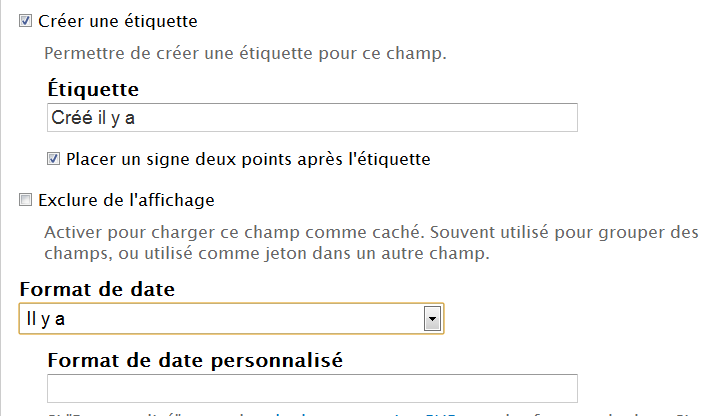Click the 'Format de date personnalisé' heading
This screenshot has height=416, width=708.
(x=195, y=360)
